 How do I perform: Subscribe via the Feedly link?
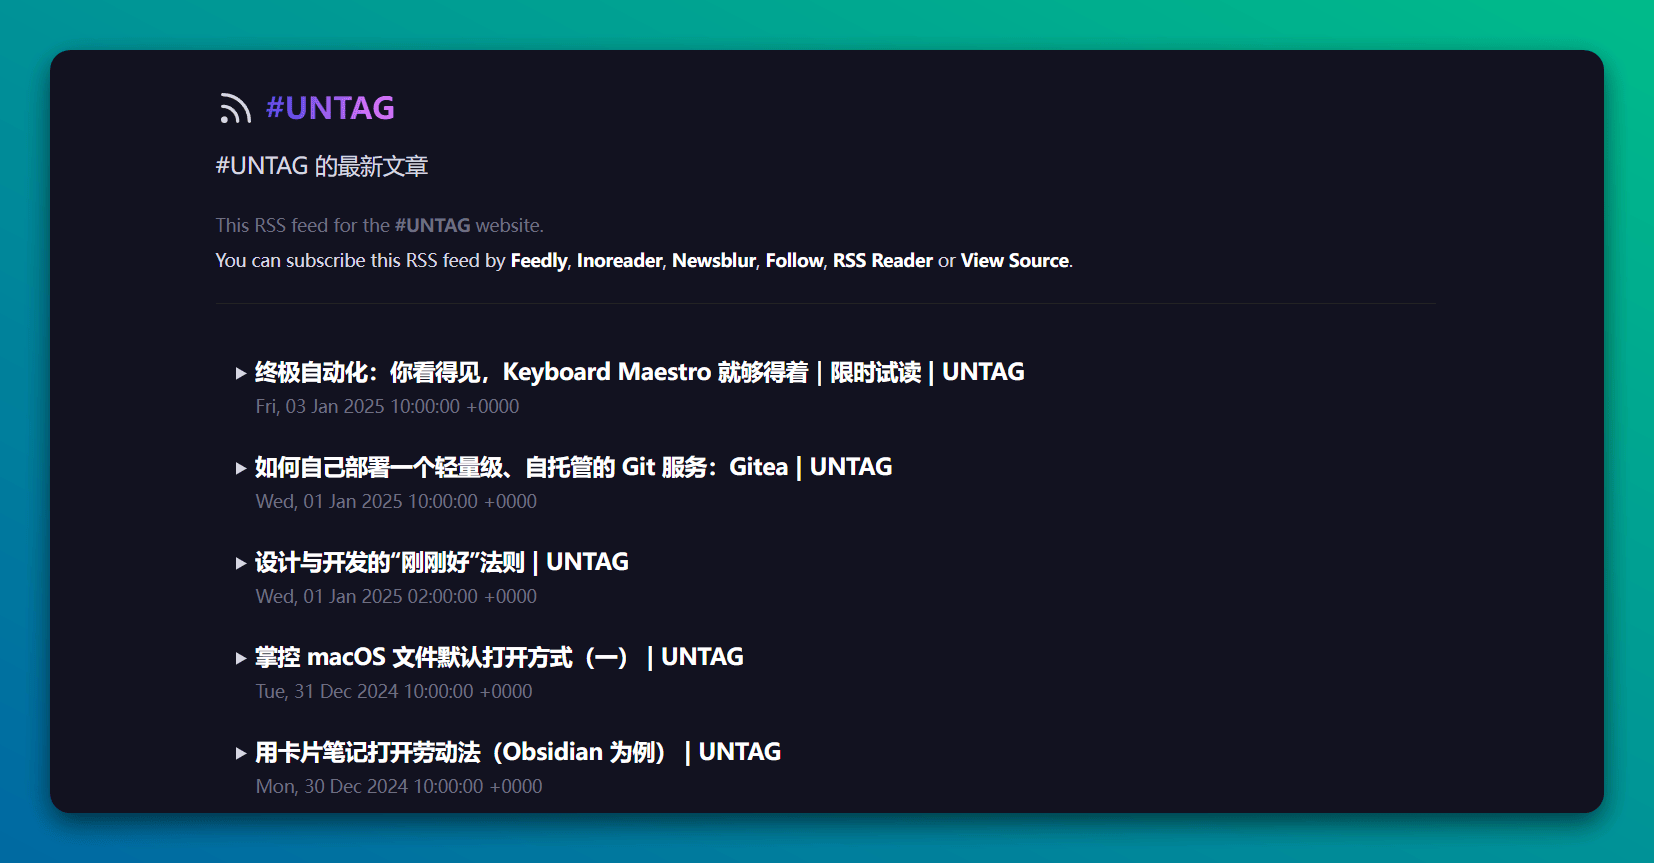pyautogui.click(x=539, y=261)
